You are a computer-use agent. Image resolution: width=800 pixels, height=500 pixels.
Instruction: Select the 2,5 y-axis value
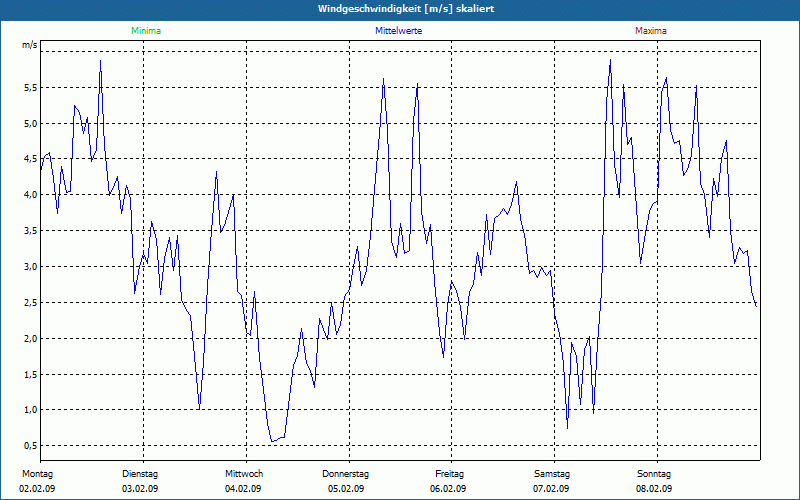point(30,303)
